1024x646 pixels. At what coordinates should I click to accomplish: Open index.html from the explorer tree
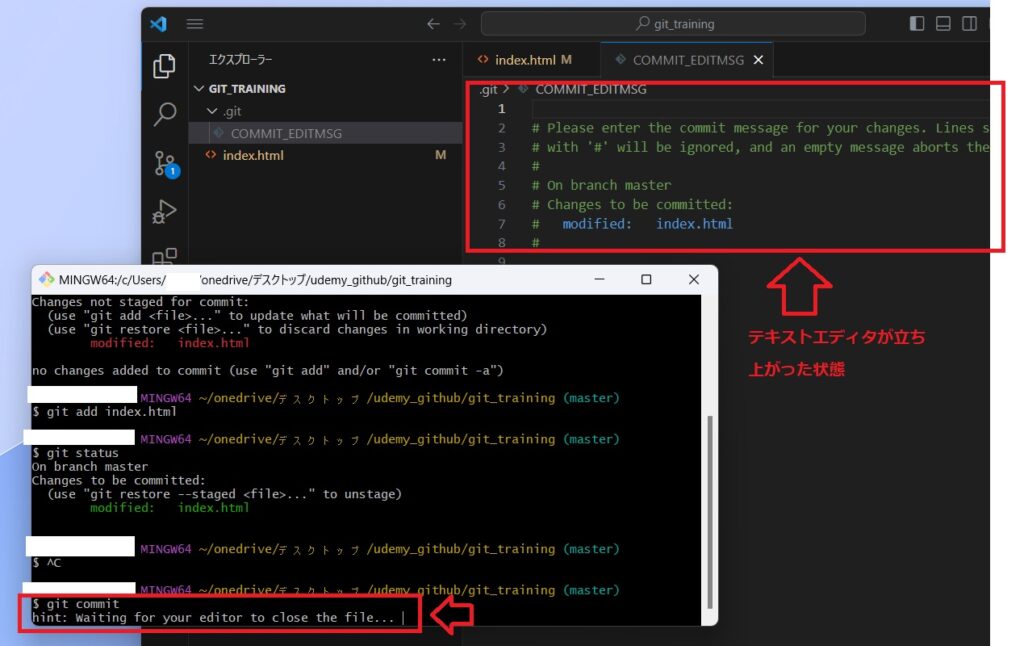252,155
